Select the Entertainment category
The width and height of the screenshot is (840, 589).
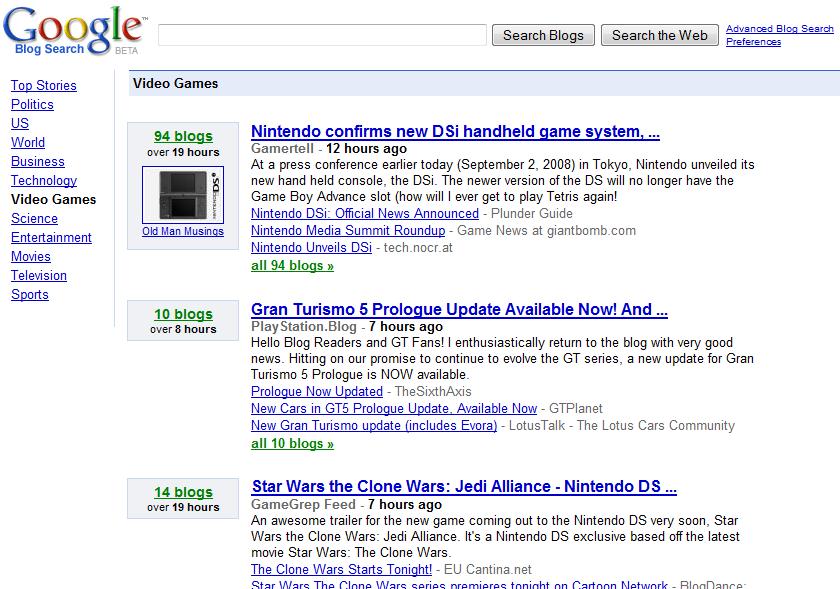click(49, 237)
